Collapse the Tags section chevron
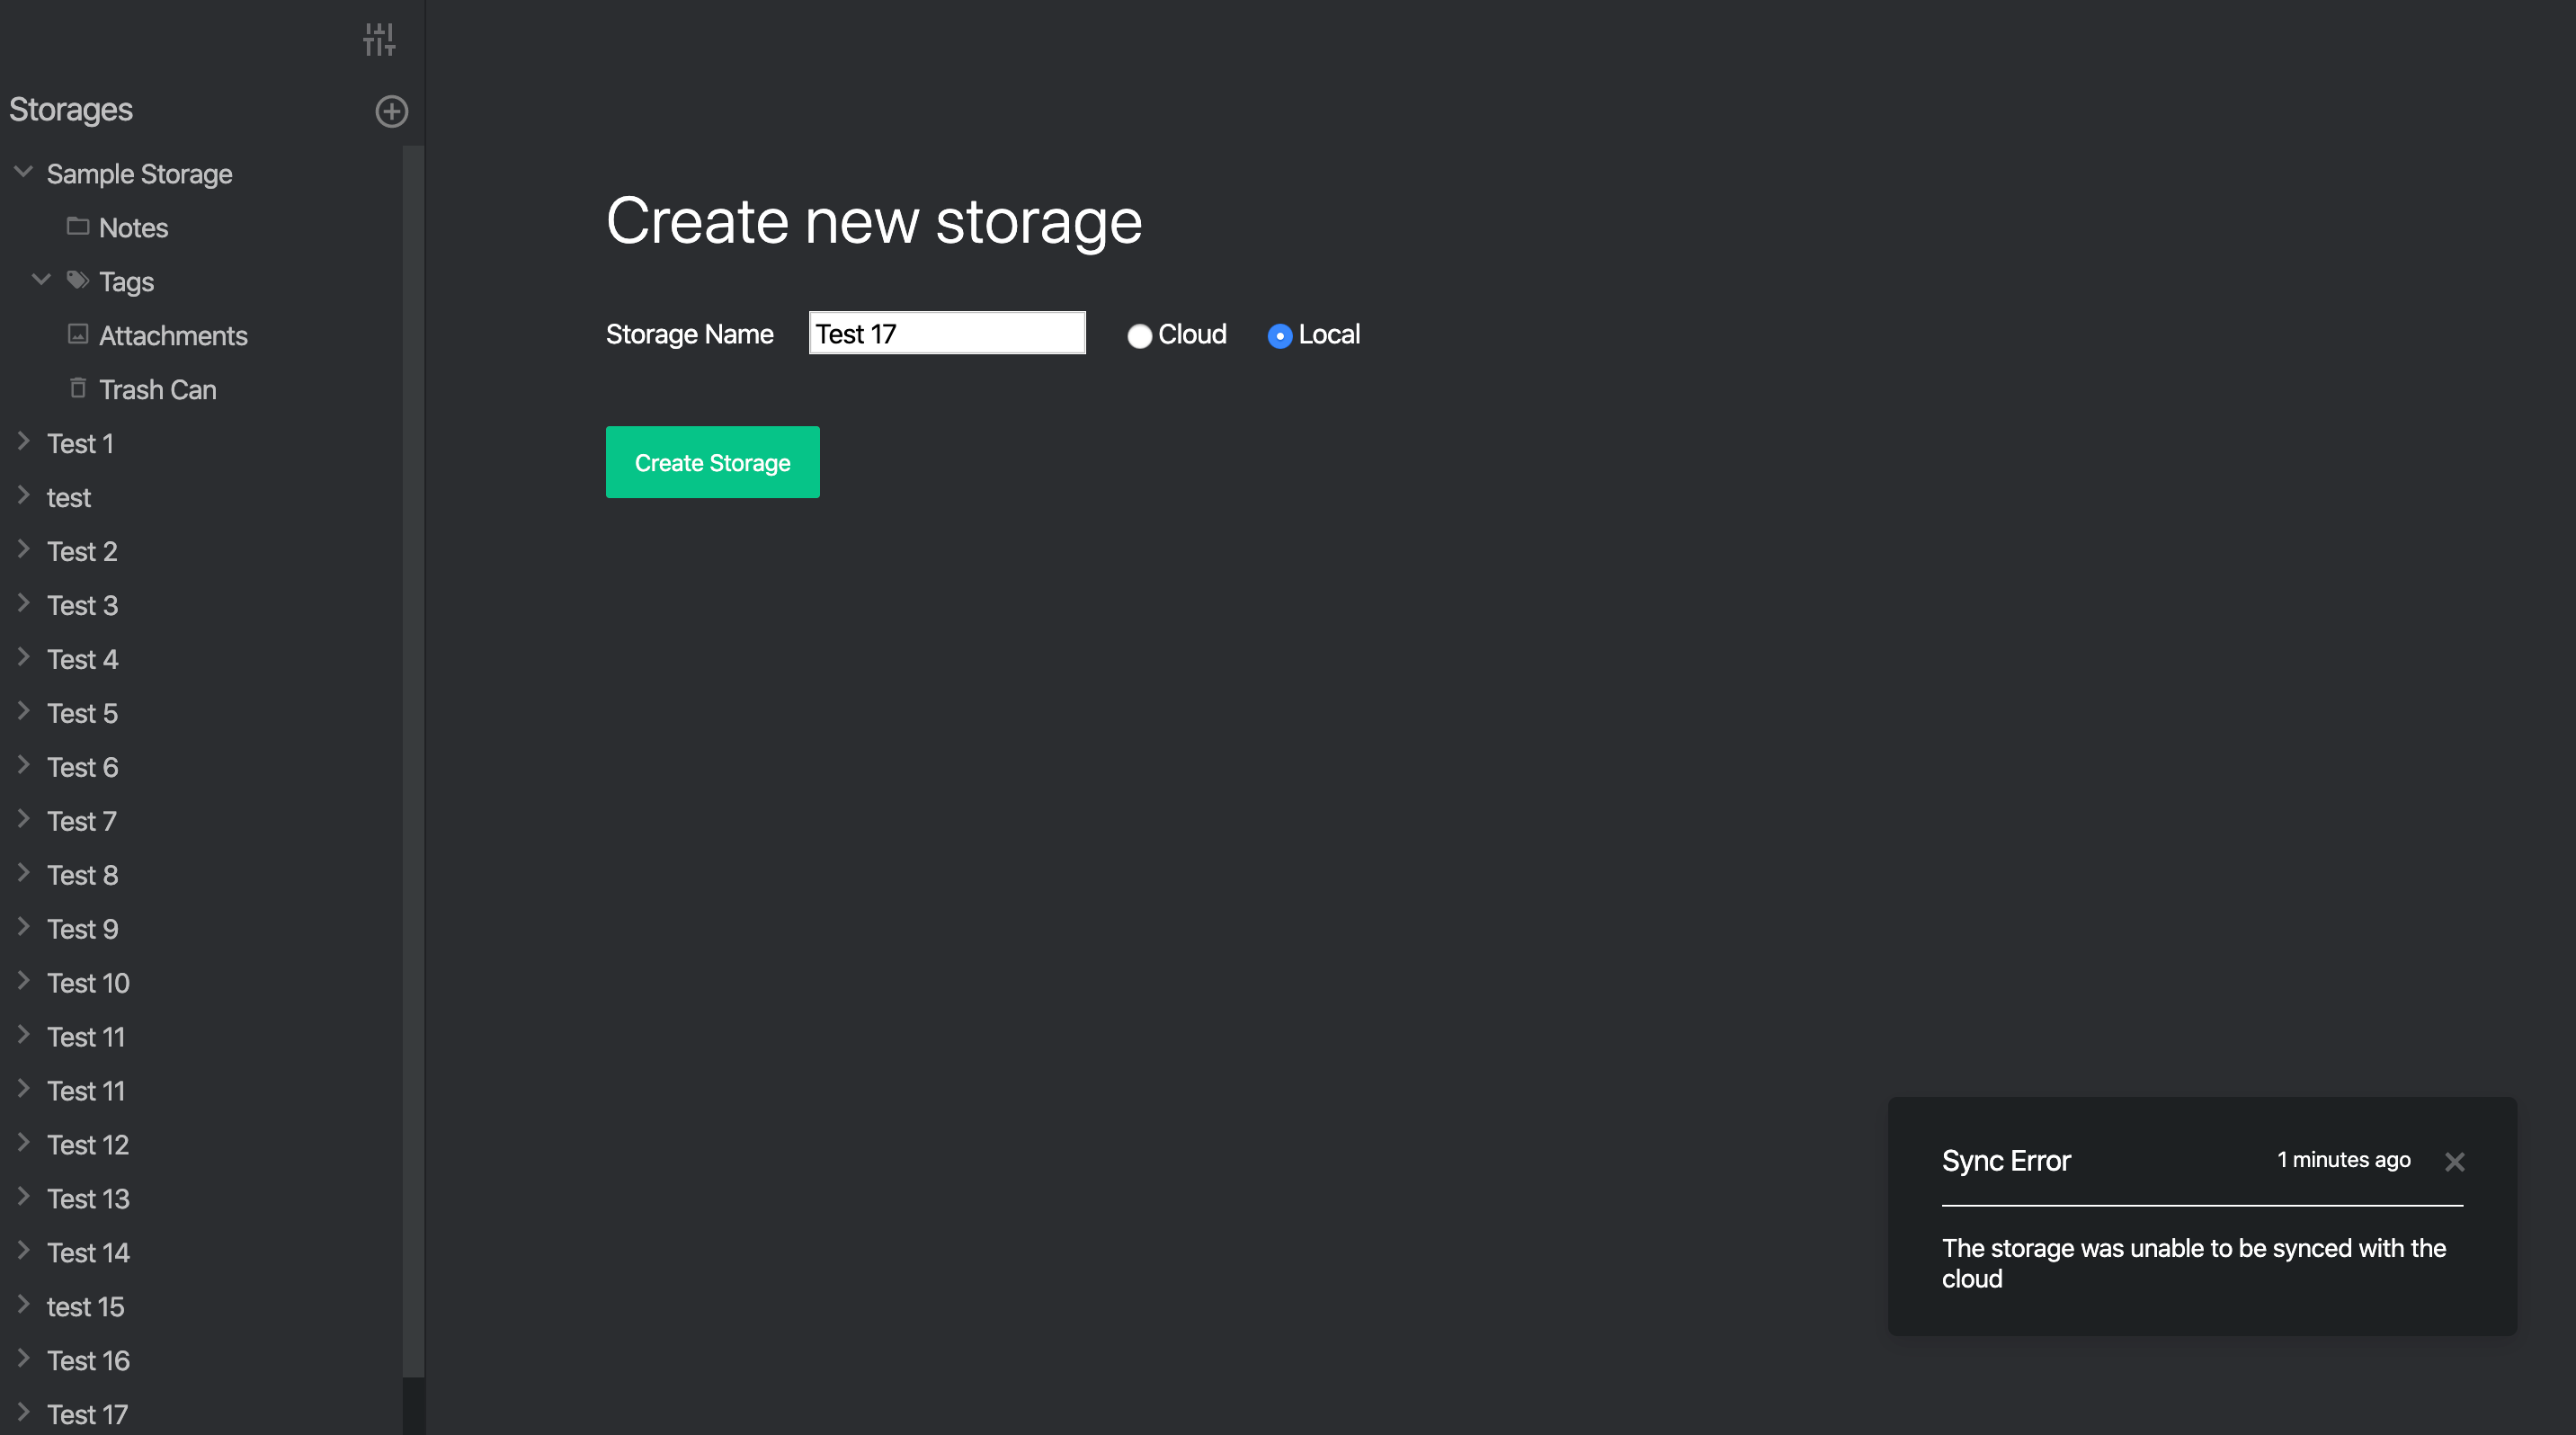 tap(41, 280)
